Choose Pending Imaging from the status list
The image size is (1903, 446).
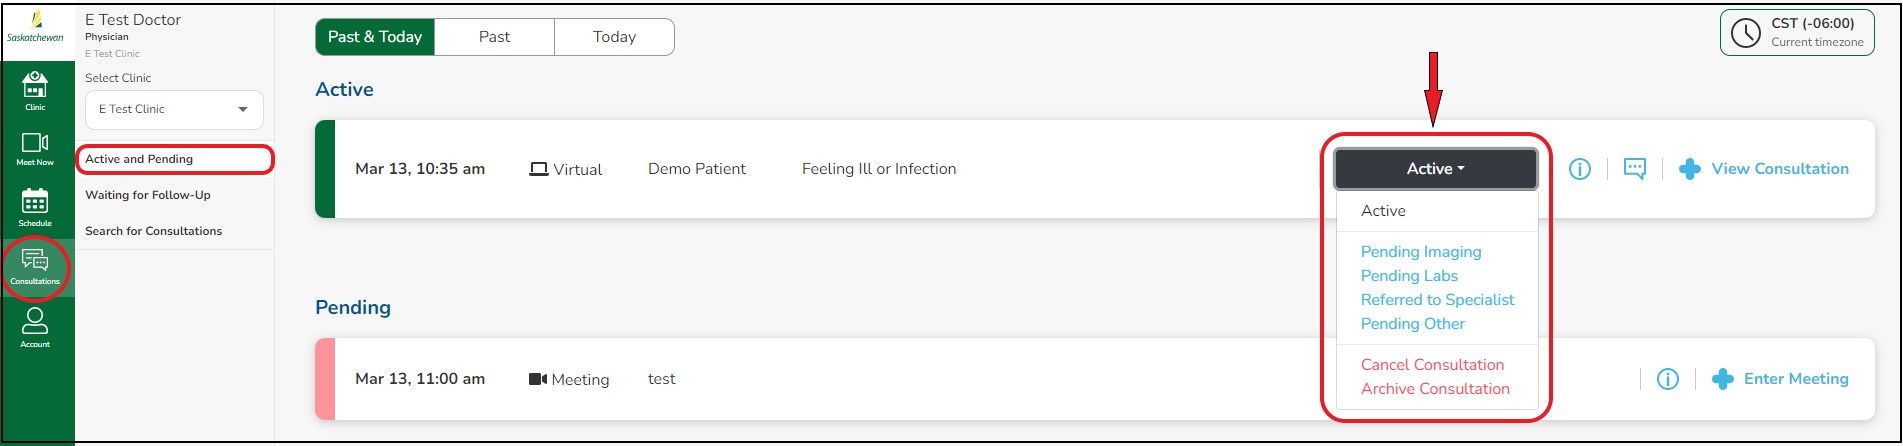1421,252
